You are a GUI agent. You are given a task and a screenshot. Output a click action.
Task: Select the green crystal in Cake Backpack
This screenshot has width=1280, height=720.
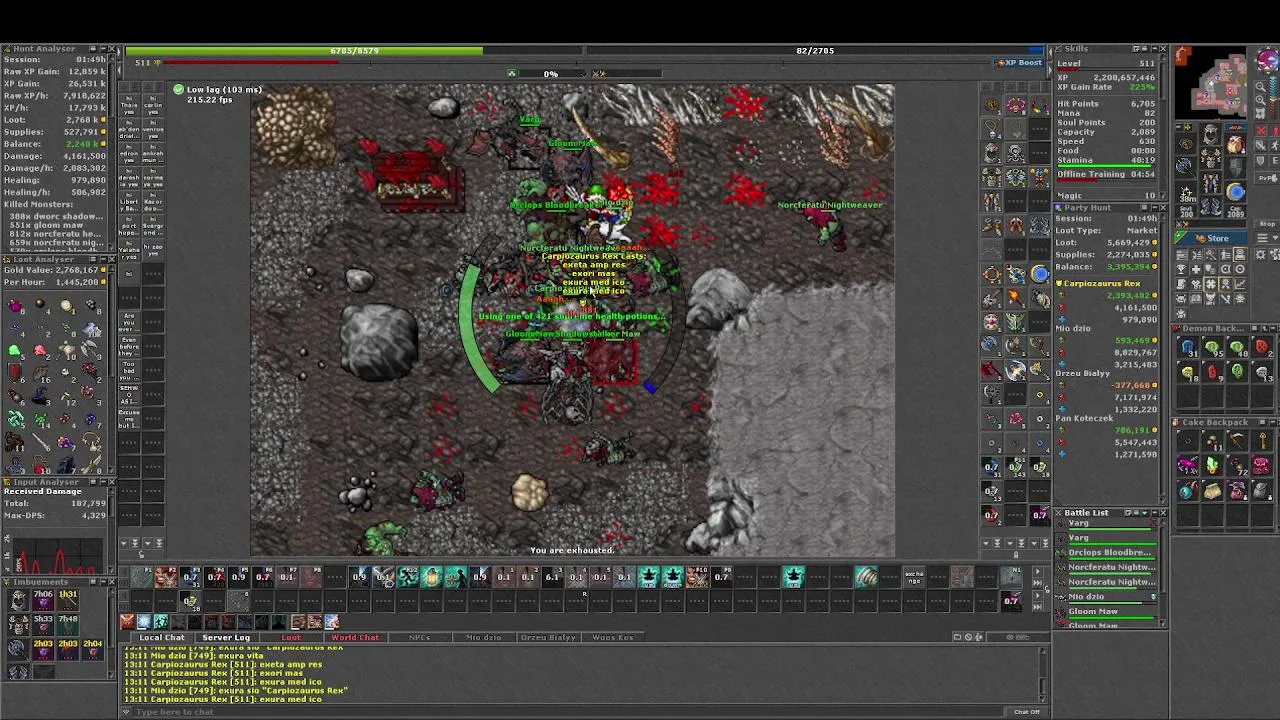click(1213, 464)
